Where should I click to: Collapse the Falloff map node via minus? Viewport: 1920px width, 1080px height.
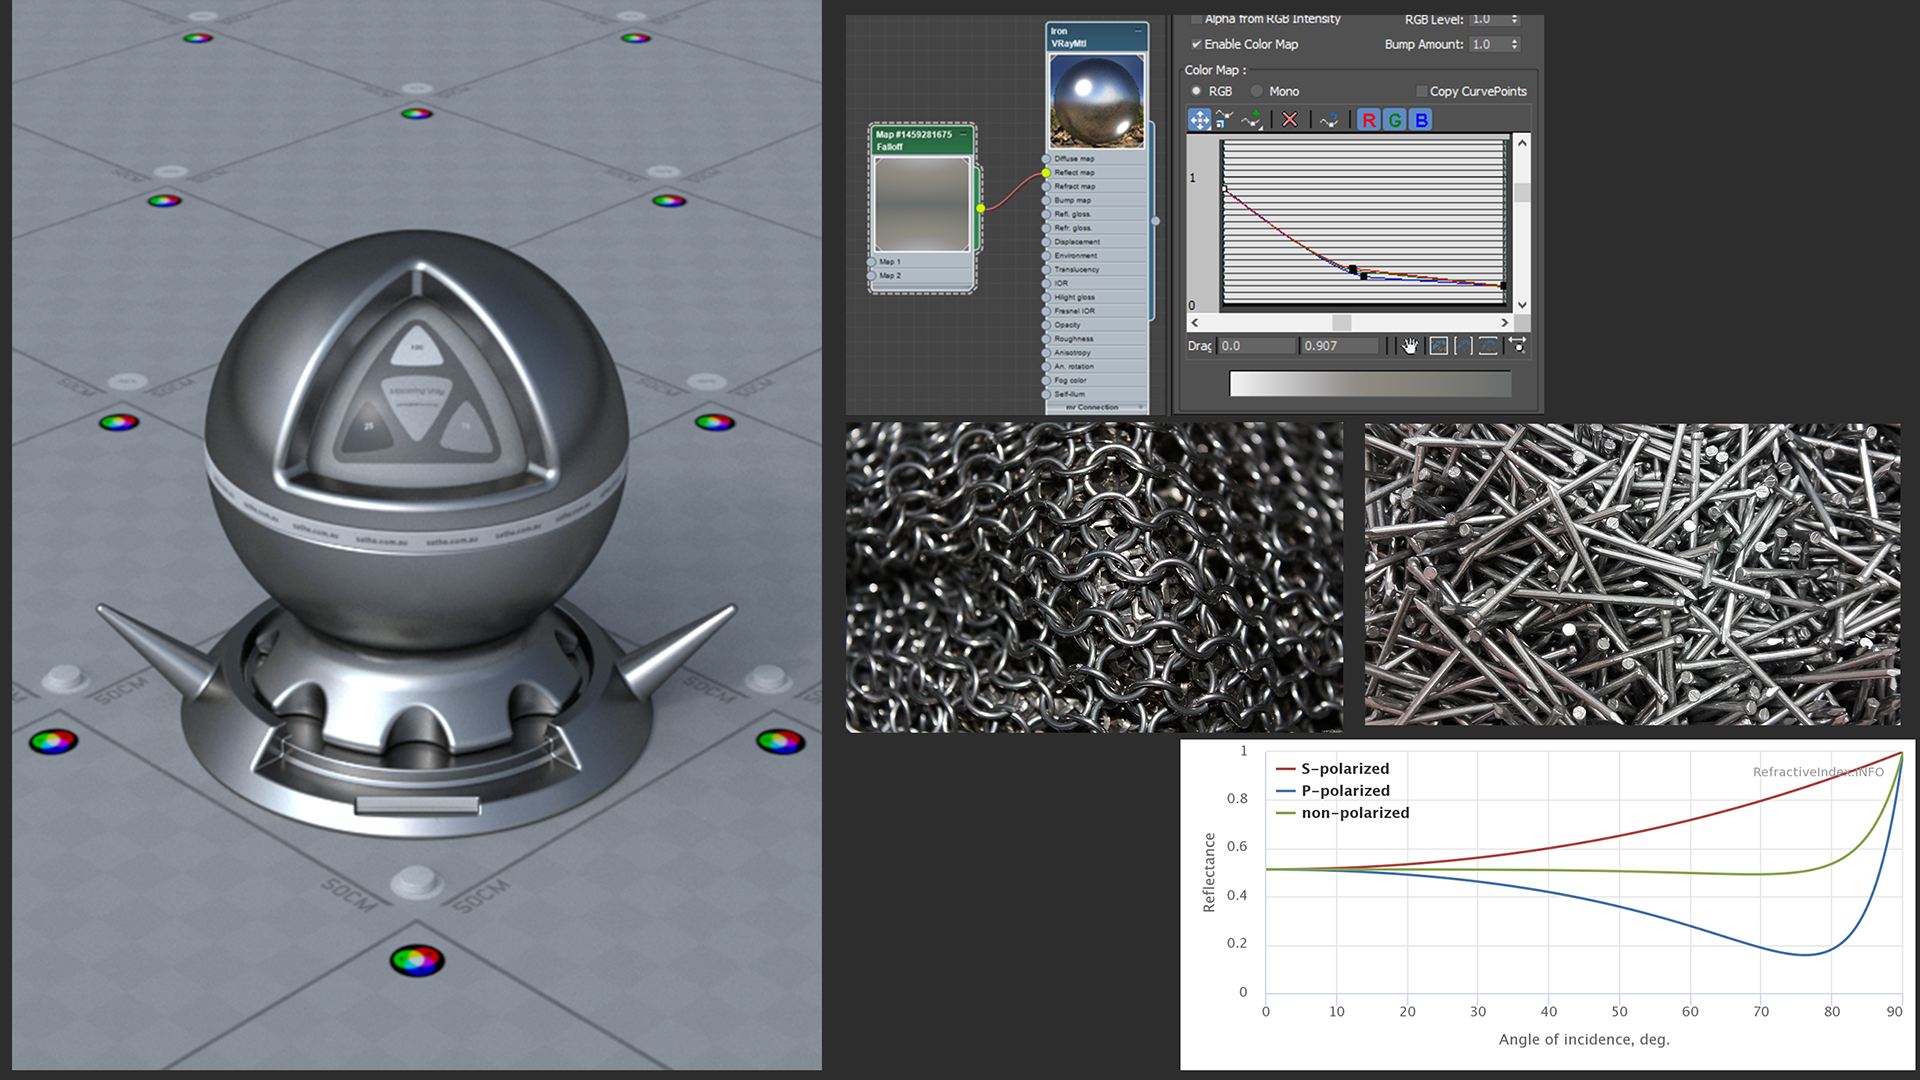pos(964,134)
